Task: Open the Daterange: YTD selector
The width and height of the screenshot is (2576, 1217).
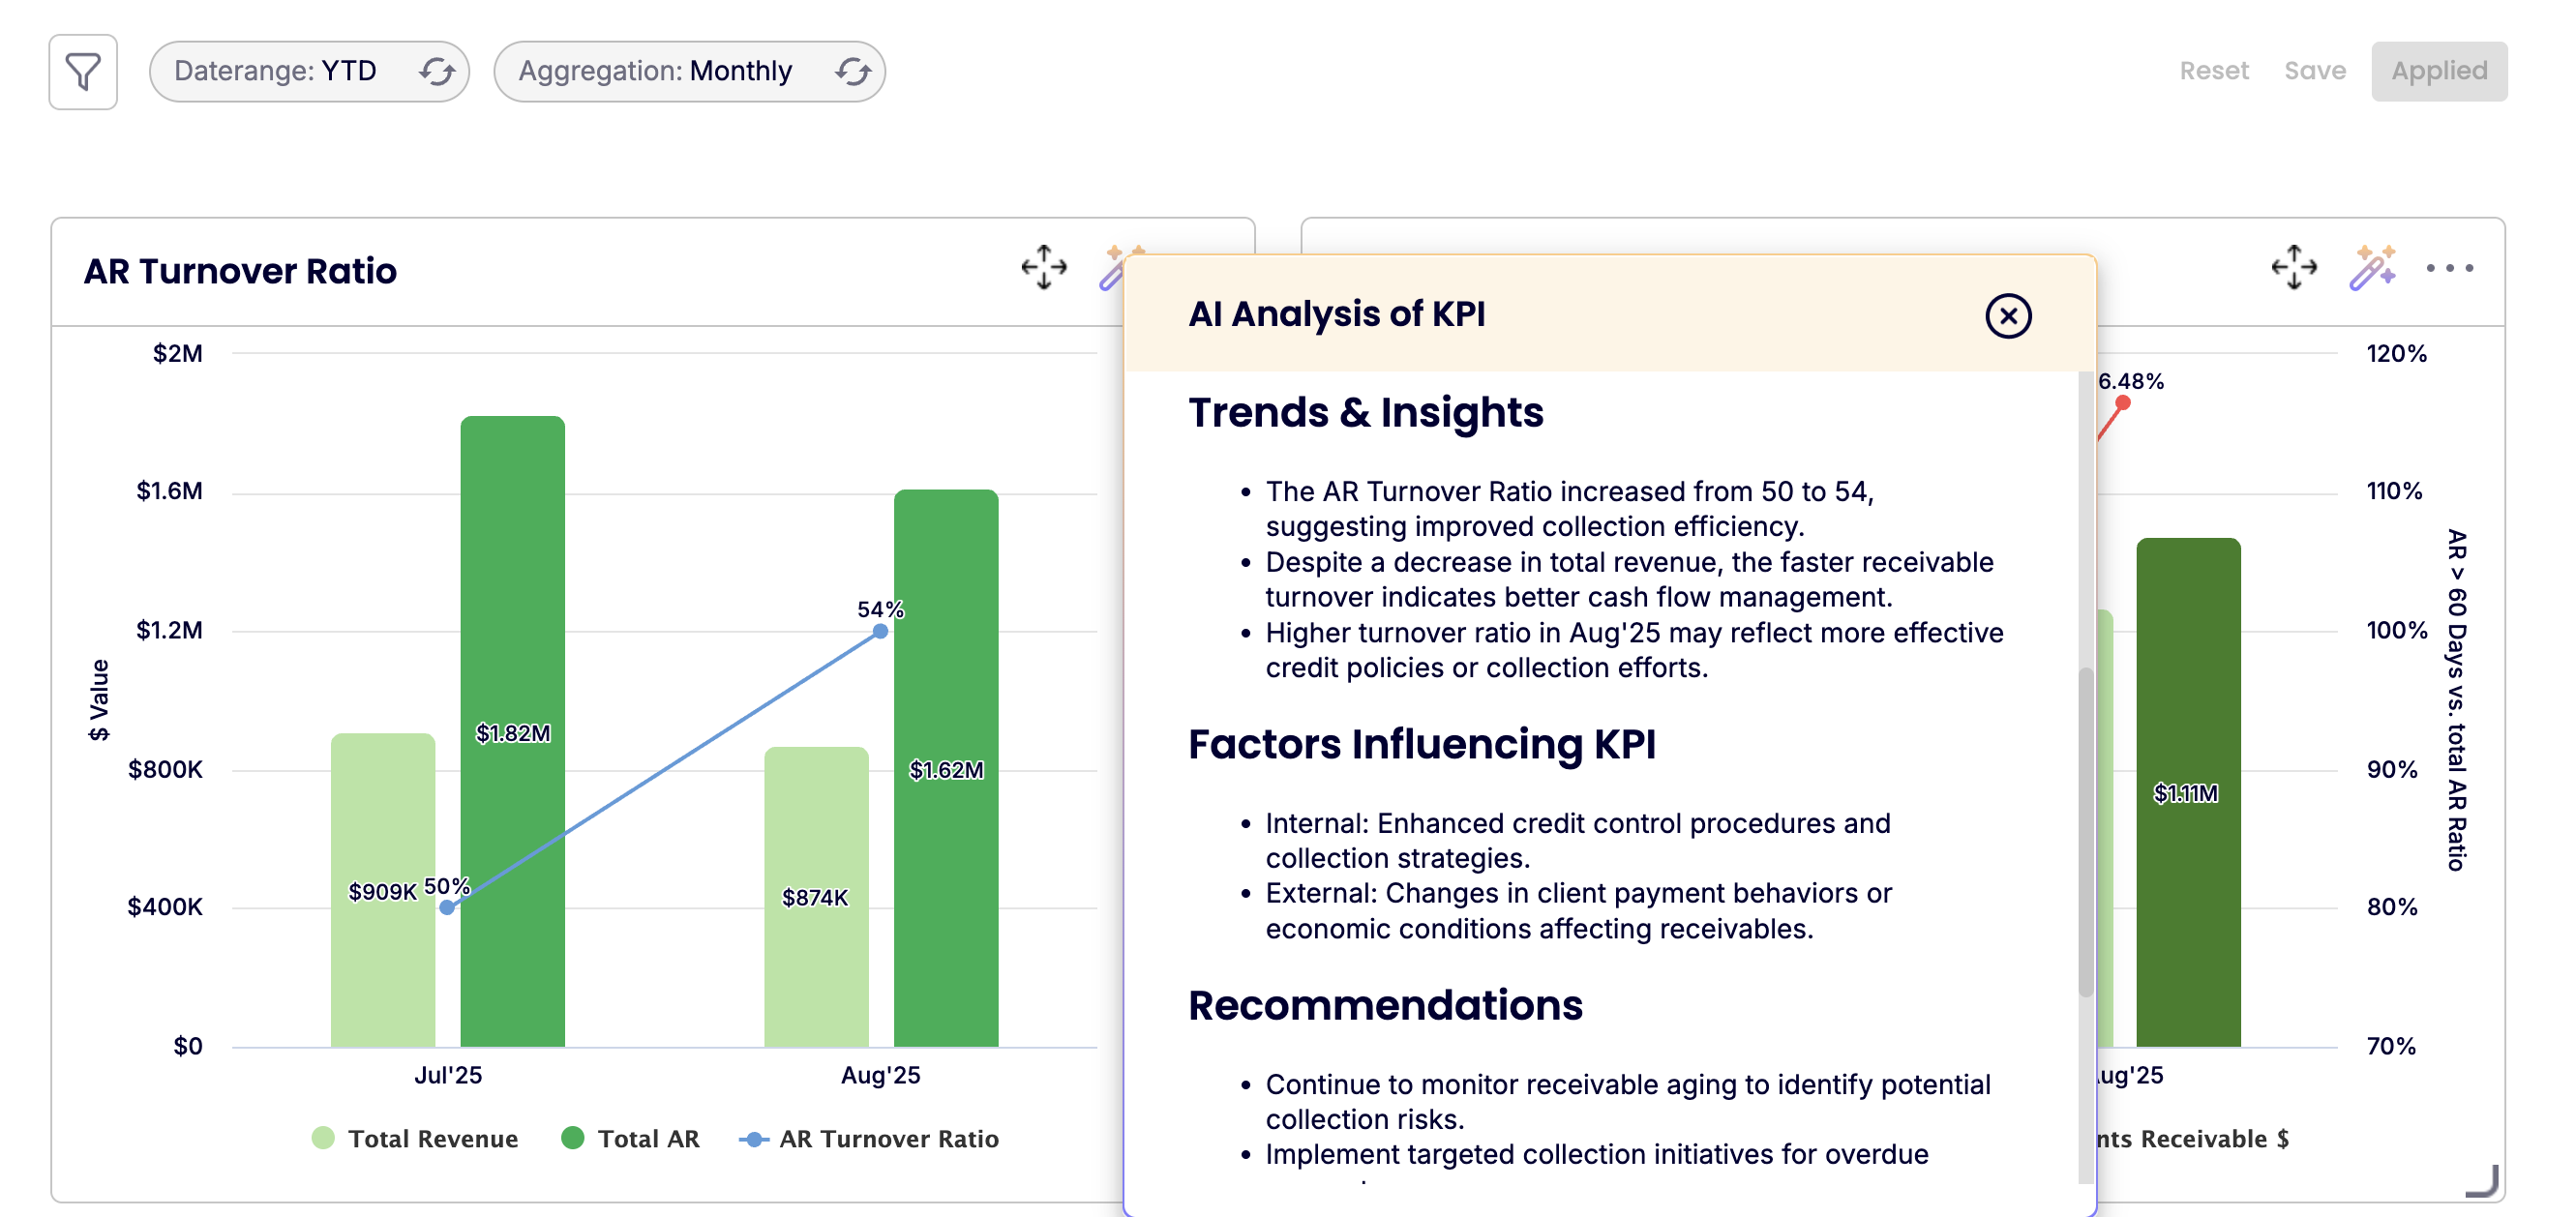Action: pos(276,72)
